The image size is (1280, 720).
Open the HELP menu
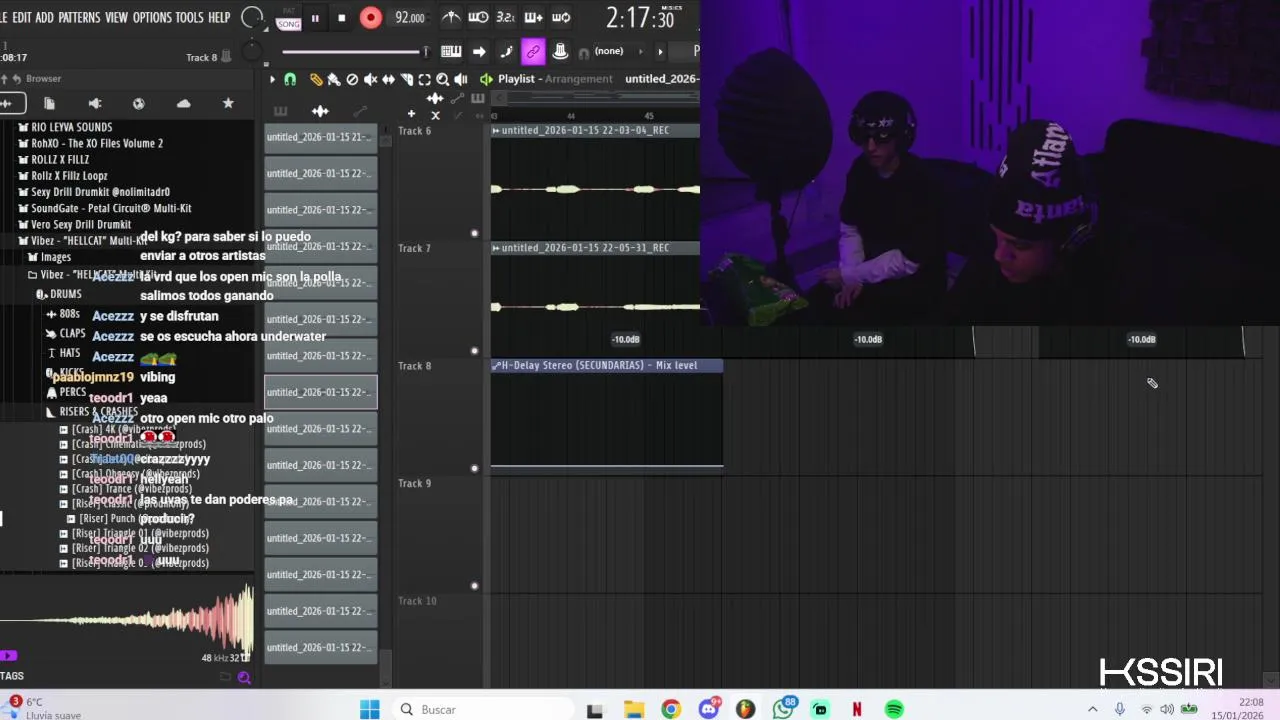(219, 18)
